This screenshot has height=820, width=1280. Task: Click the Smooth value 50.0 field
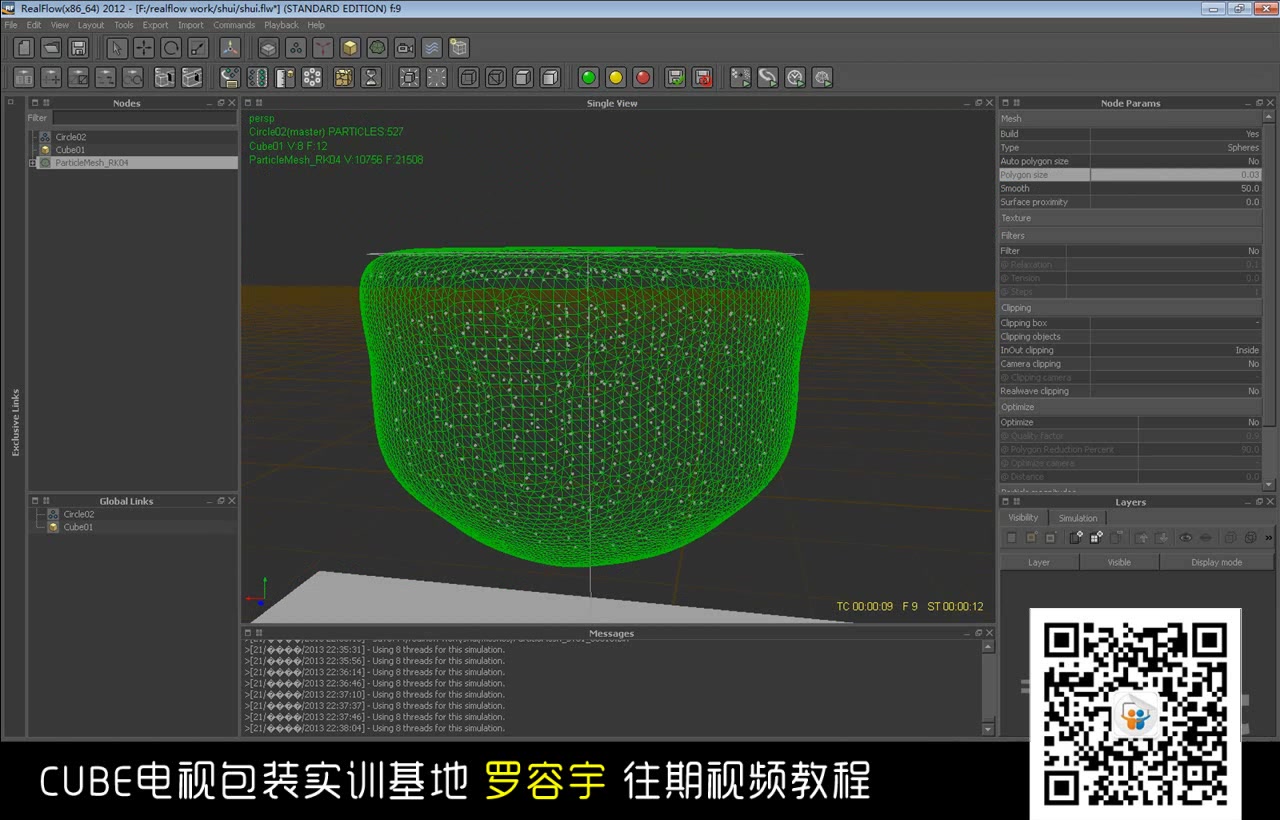pyautogui.click(x=1175, y=188)
